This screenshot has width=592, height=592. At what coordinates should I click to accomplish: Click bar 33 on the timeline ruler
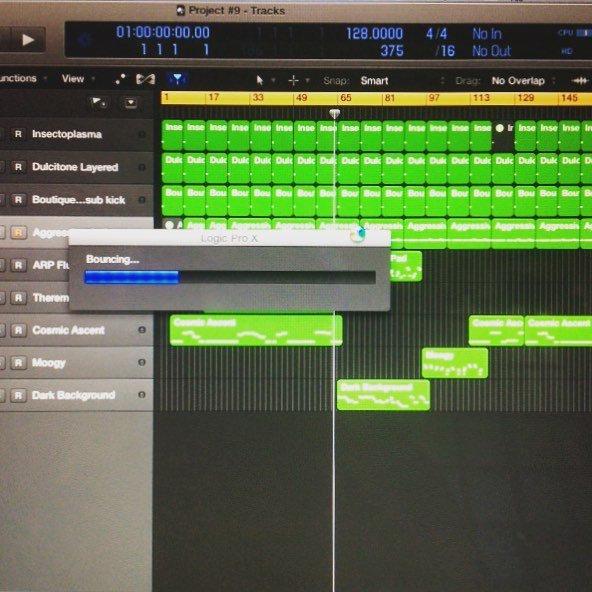(x=258, y=97)
